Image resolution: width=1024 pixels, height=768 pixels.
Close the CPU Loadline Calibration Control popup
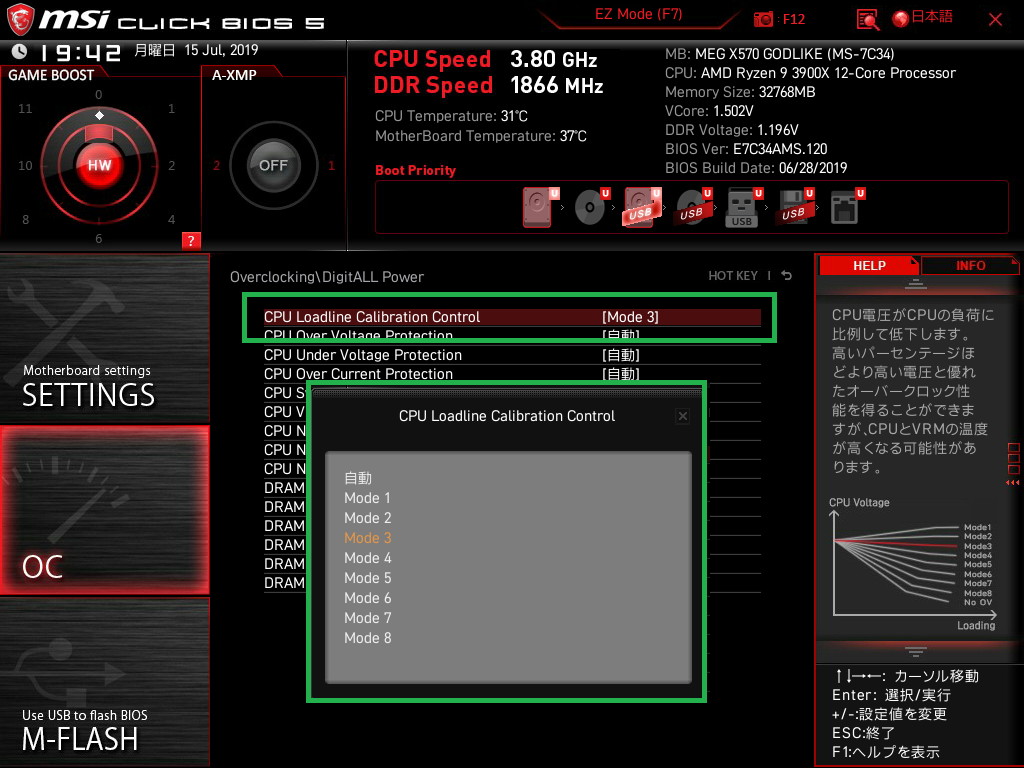[682, 416]
